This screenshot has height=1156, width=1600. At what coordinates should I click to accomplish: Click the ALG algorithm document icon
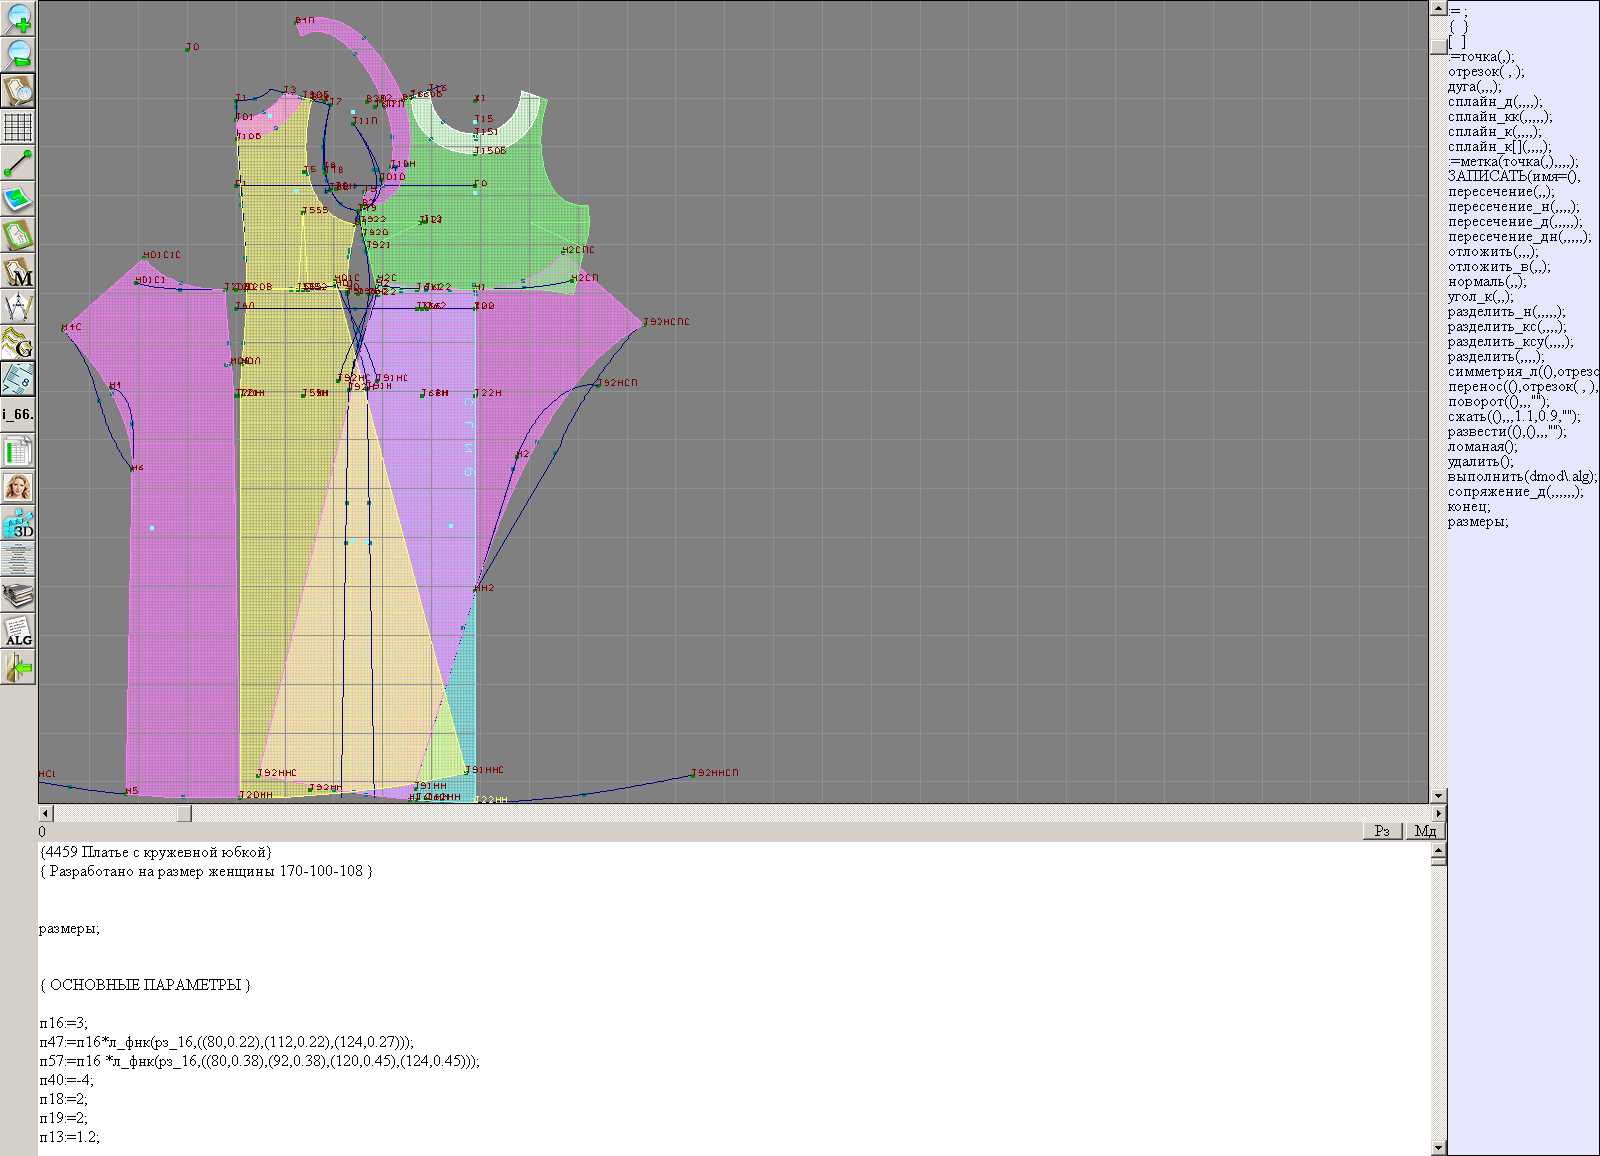pyautogui.click(x=18, y=631)
